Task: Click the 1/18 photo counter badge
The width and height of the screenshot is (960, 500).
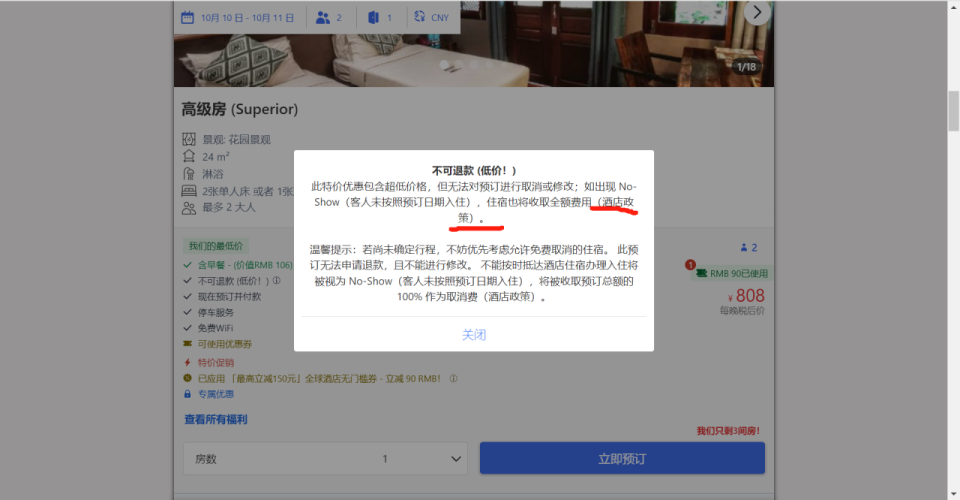Action: 746,67
